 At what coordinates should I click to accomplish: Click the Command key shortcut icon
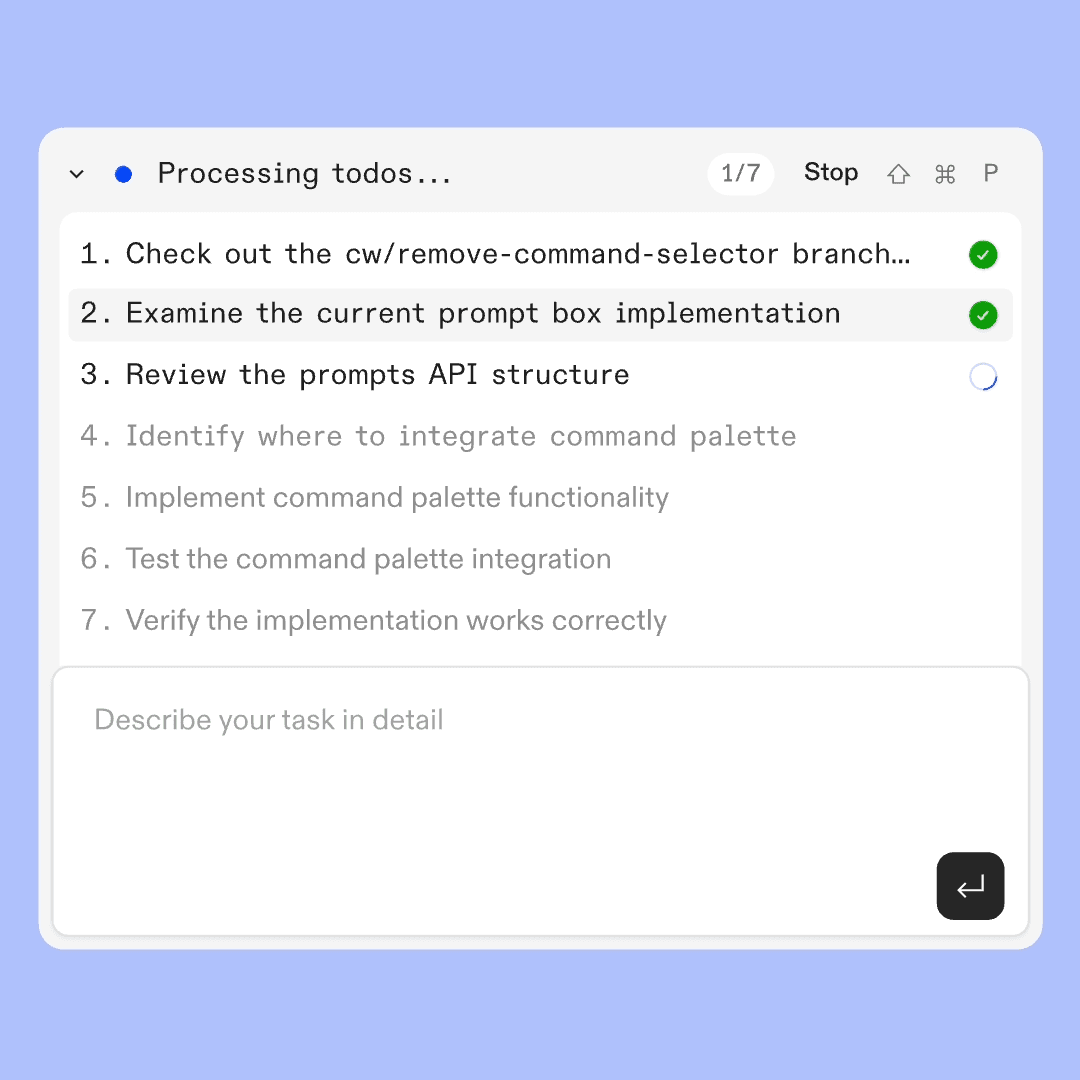point(945,174)
